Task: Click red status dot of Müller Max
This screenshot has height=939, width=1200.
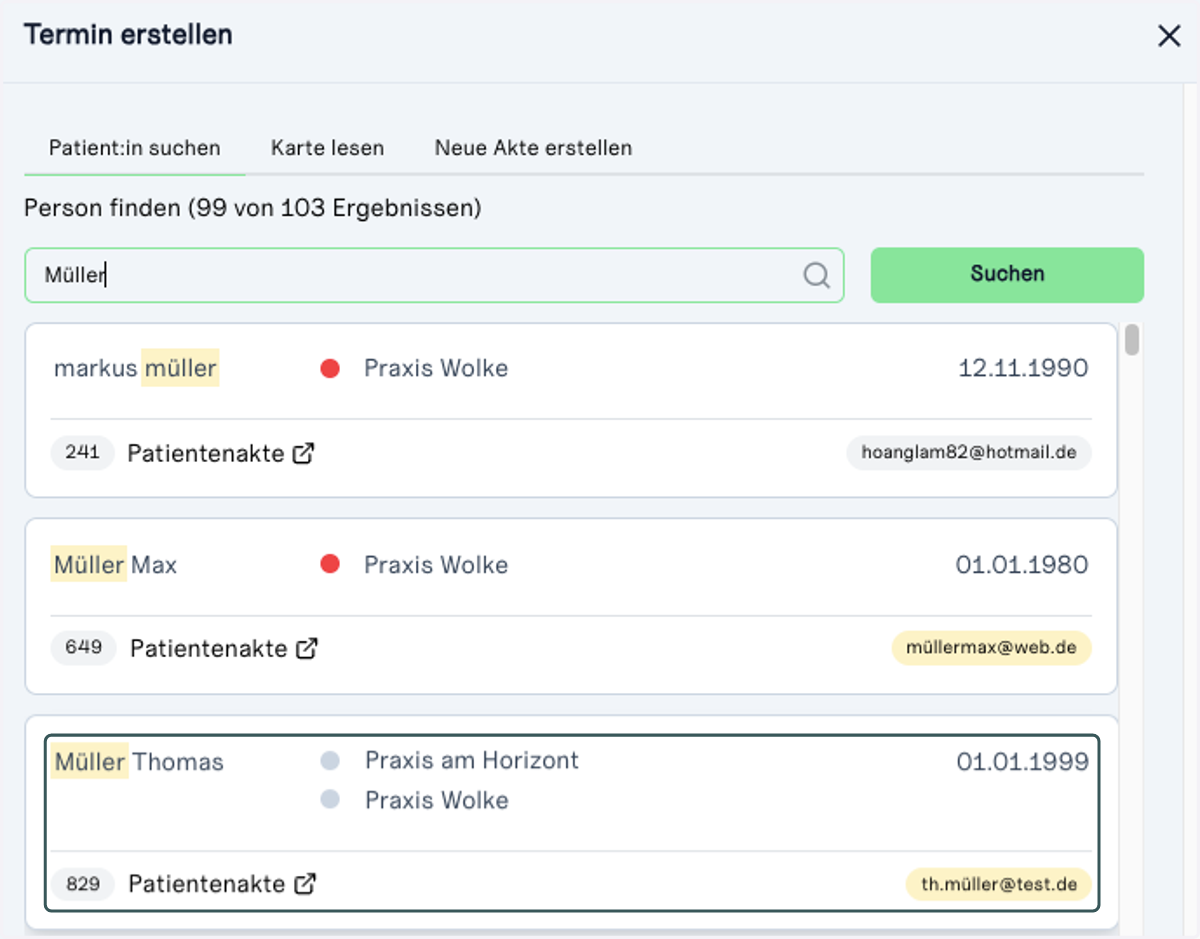Action: (x=330, y=565)
